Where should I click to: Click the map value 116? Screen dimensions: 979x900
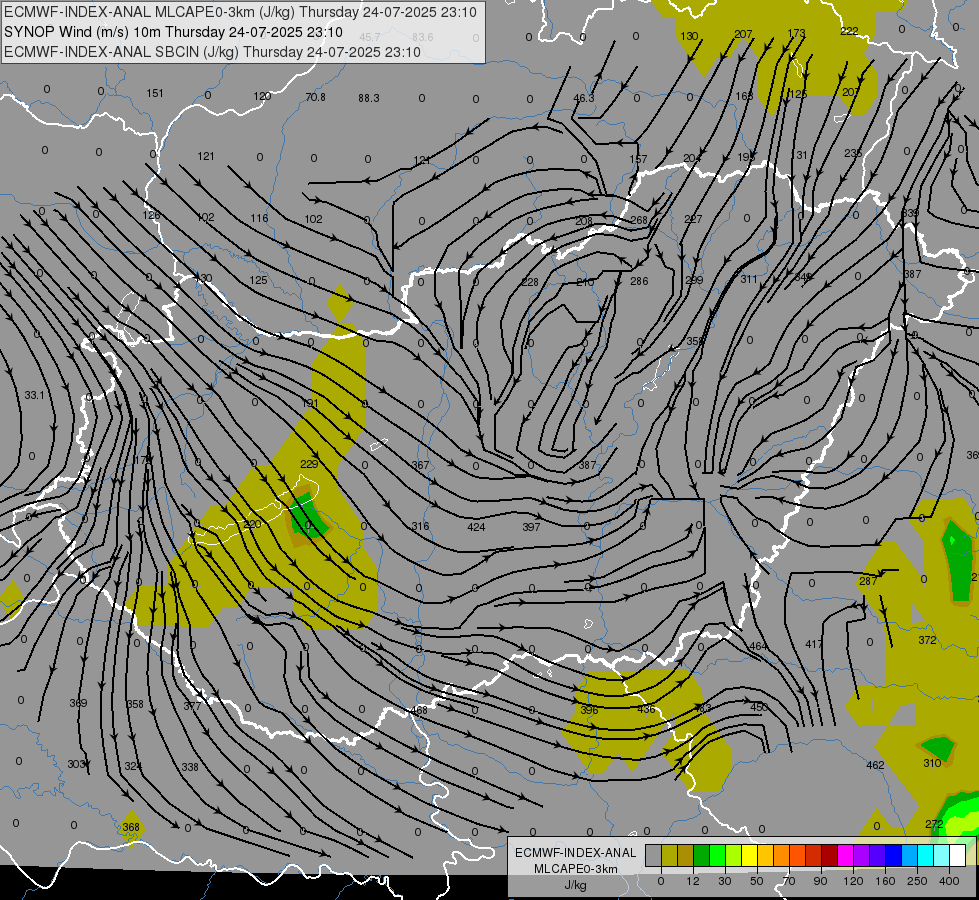(259, 219)
